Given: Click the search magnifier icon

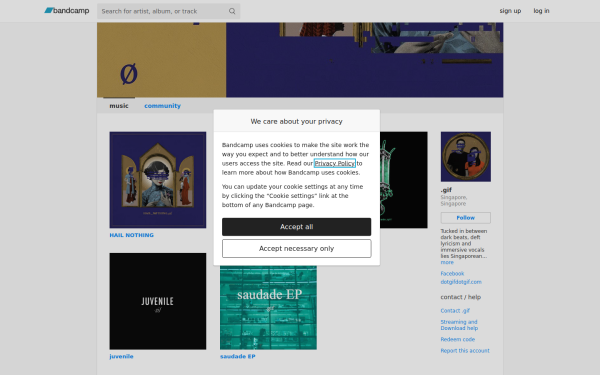Looking at the screenshot, I should coord(232,11).
